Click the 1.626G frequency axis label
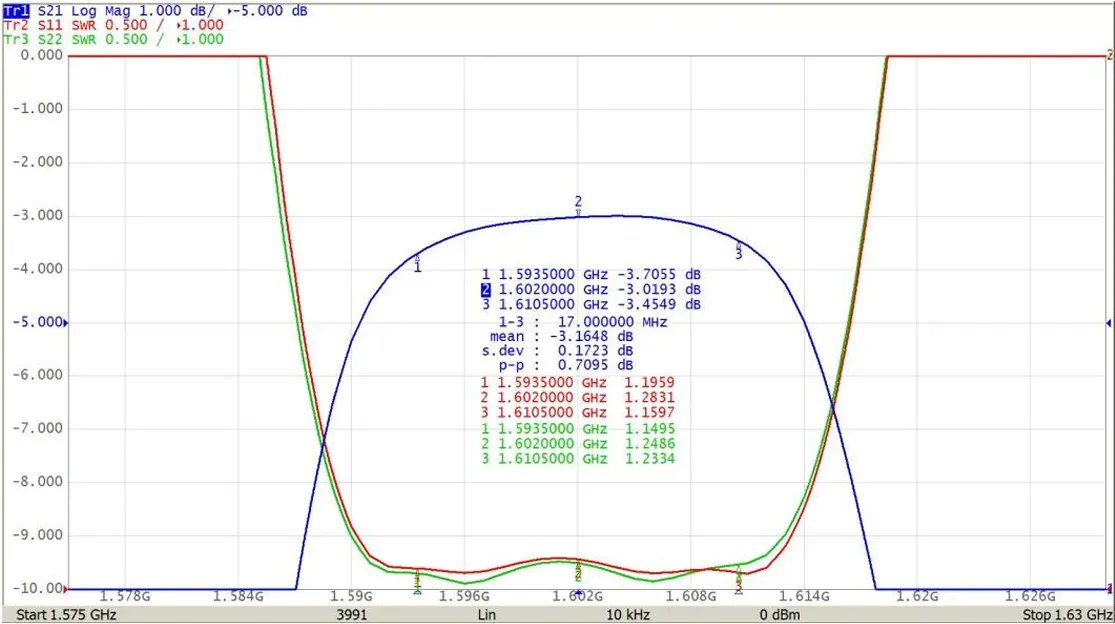The width and height of the screenshot is (1115, 624). point(1030,596)
